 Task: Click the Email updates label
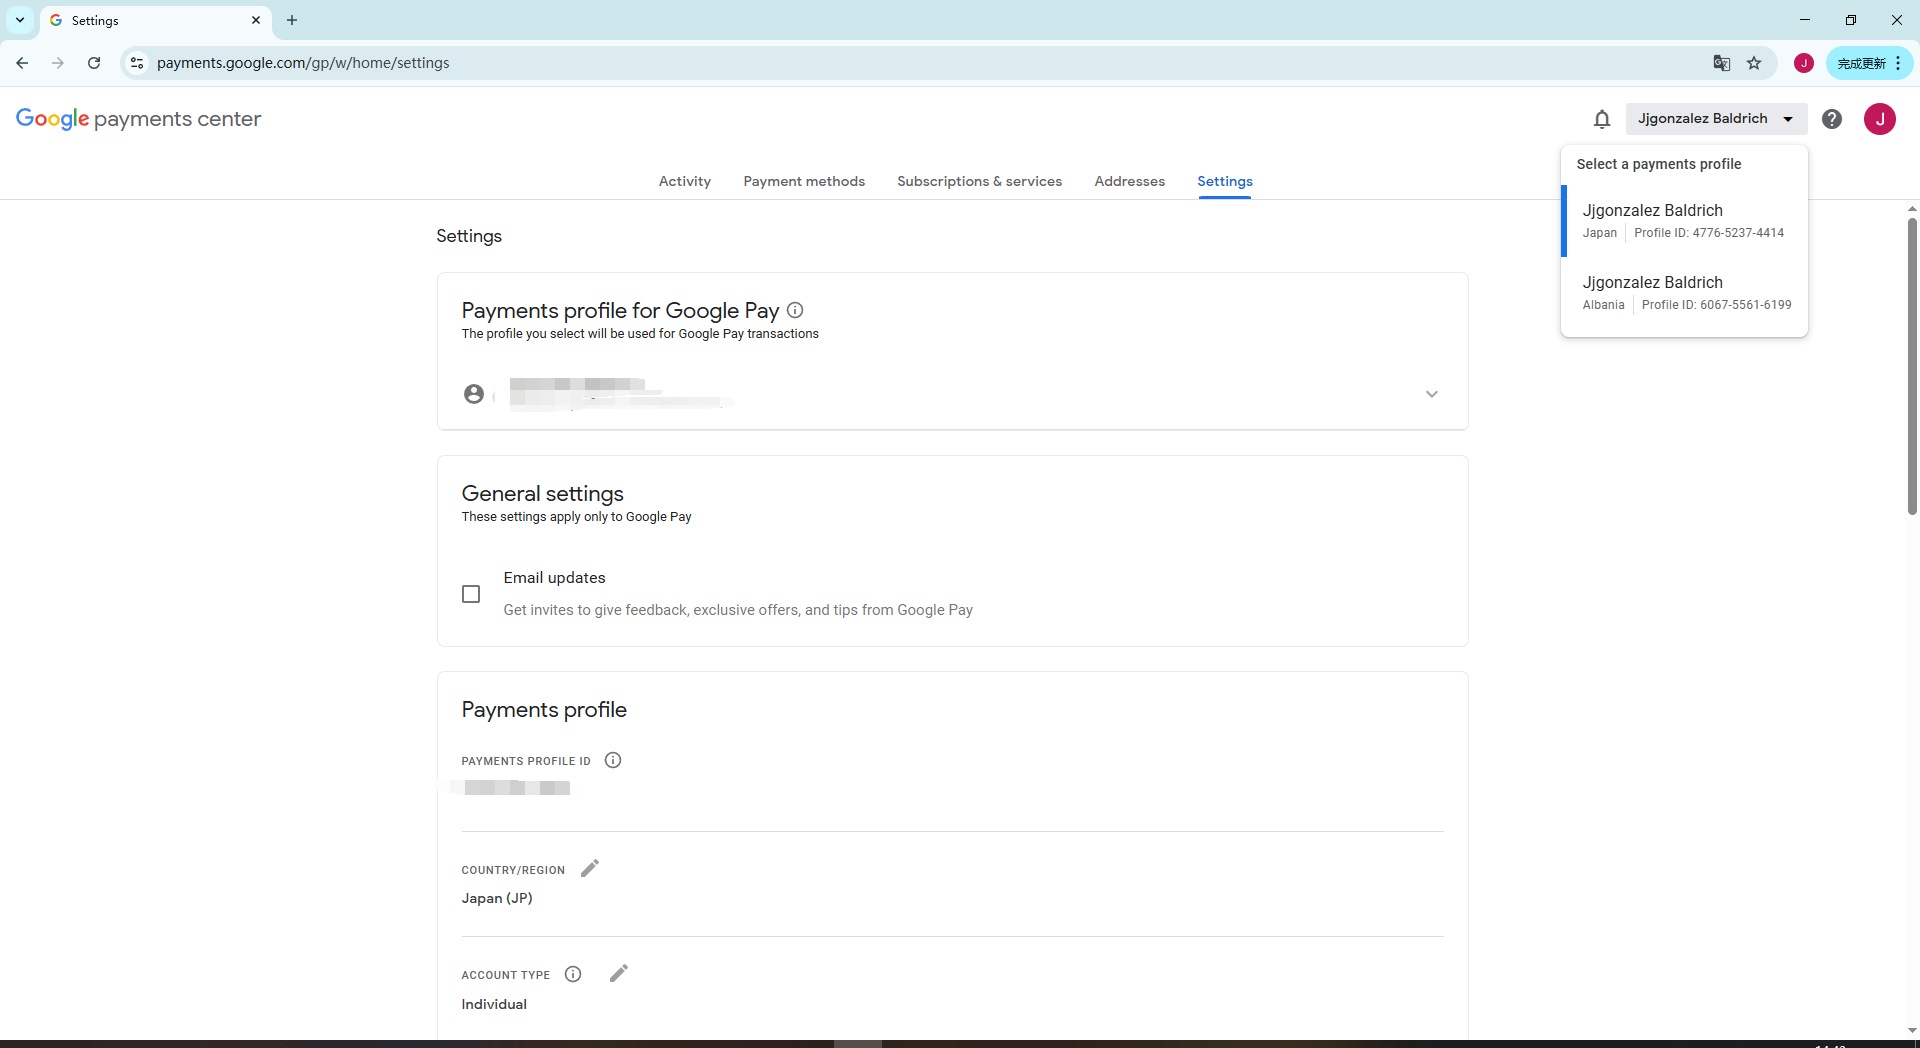pos(554,578)
